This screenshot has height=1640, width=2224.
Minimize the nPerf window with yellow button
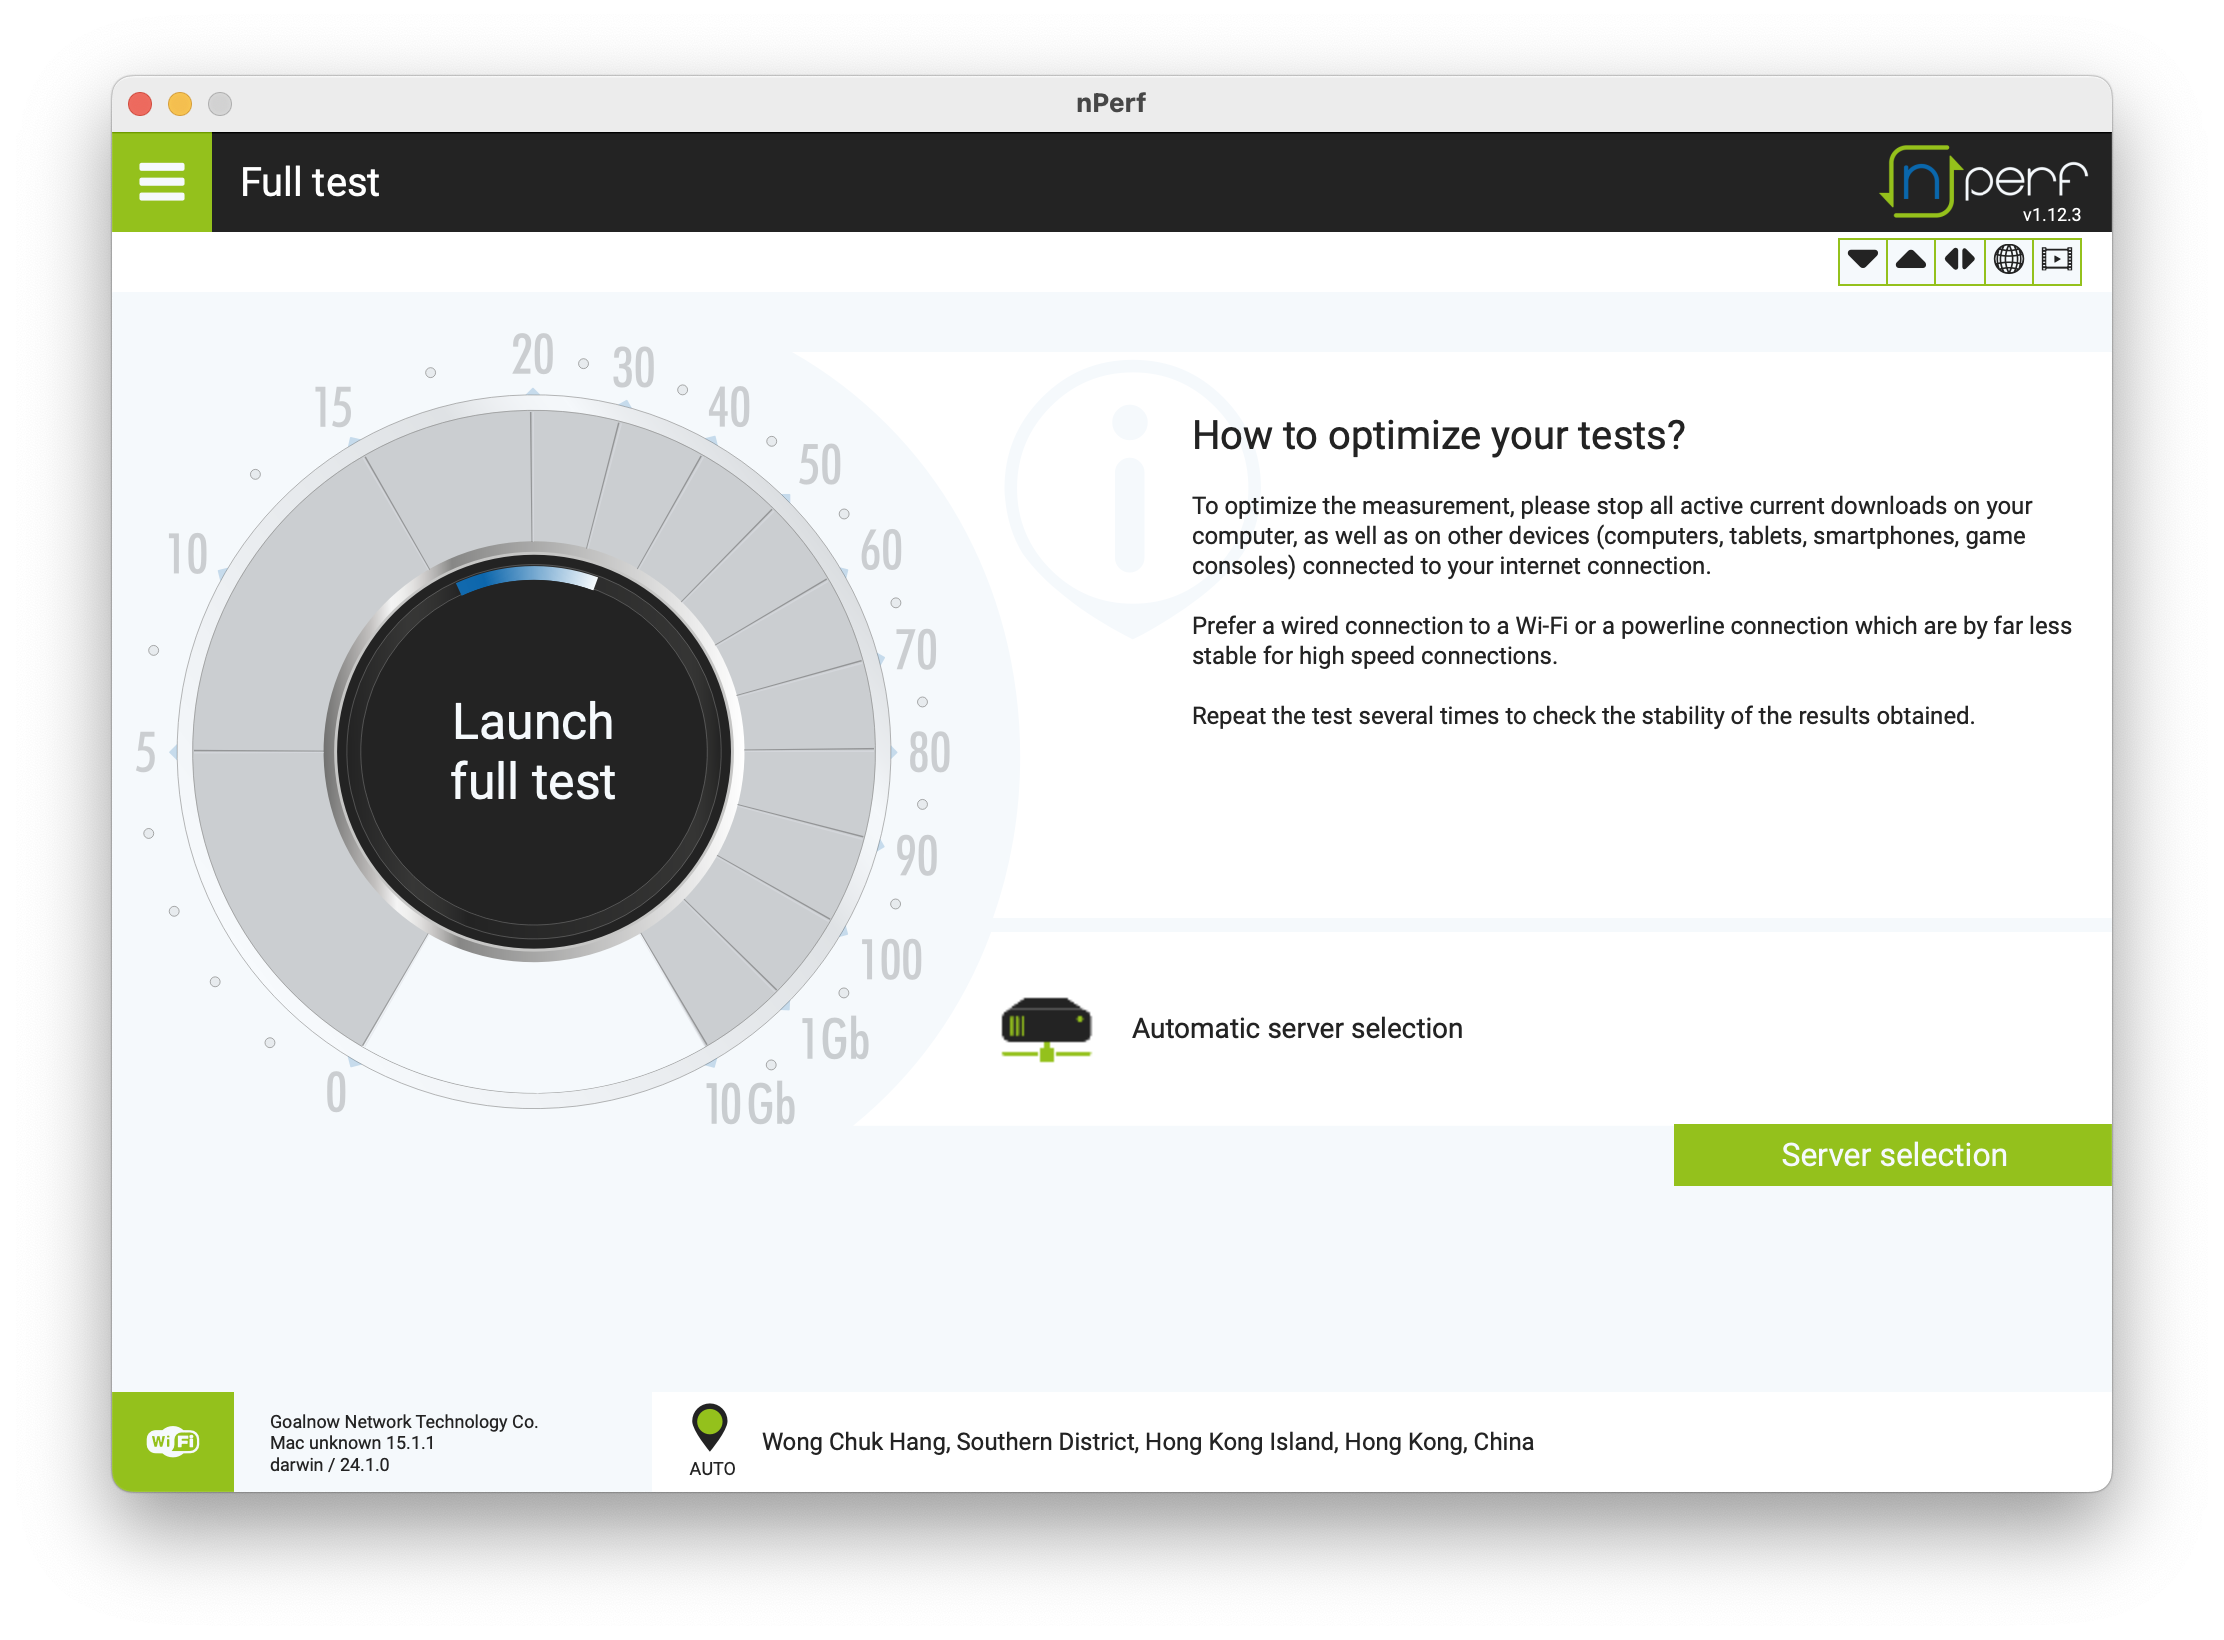(180, 104)
